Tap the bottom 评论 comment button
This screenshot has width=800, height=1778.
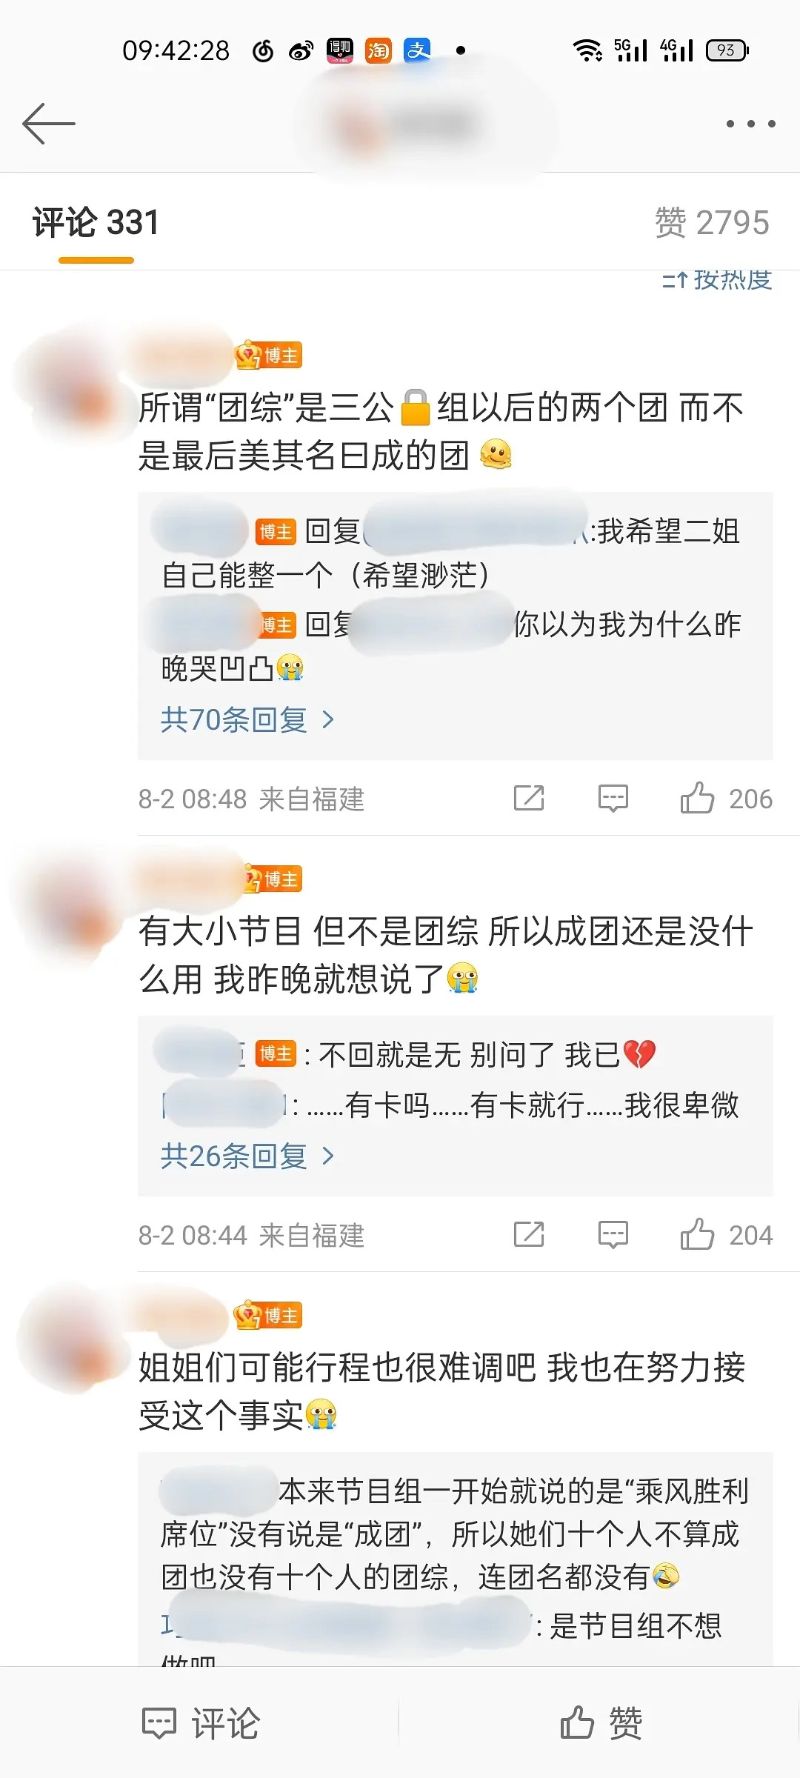point(200,1722)
